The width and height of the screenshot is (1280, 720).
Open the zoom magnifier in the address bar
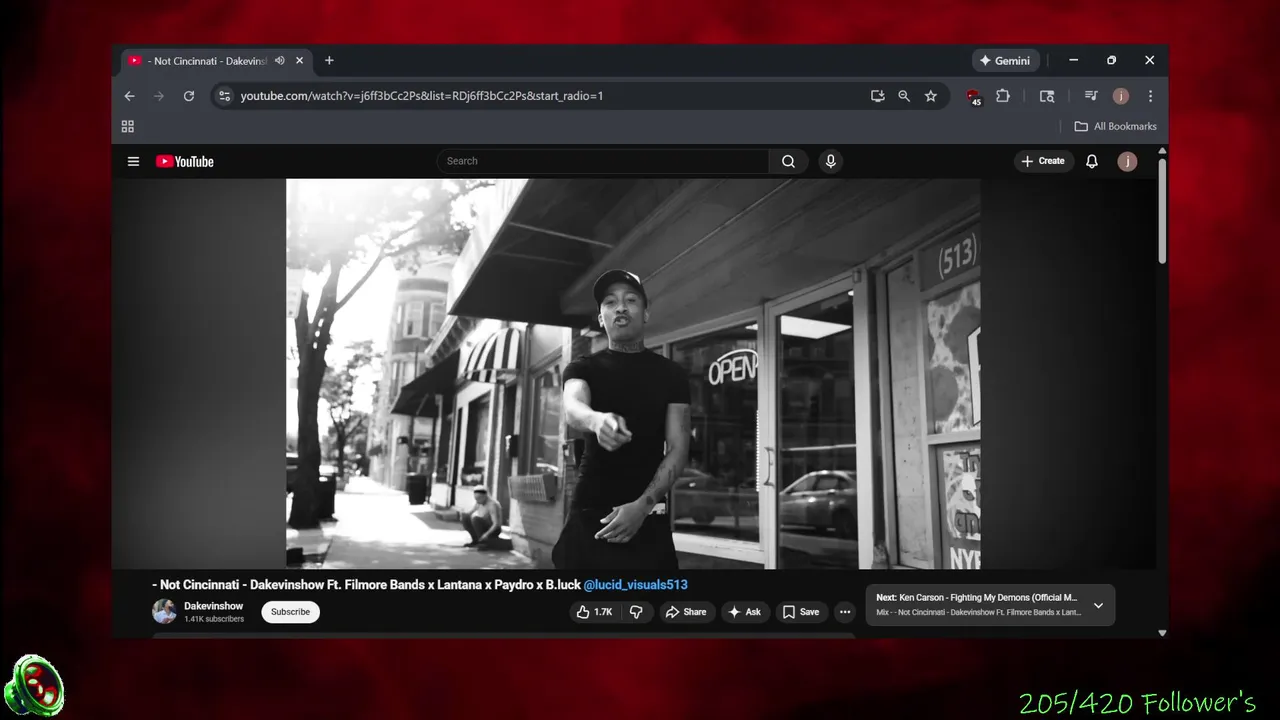pyautogui.click(x=904, y=96)
